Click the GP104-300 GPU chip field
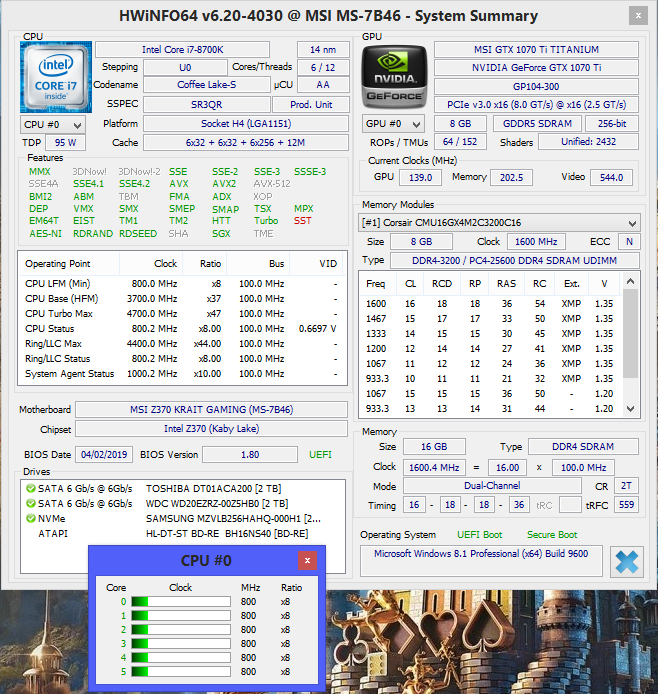This screenshot has width=658, height=694. (536, 86)
